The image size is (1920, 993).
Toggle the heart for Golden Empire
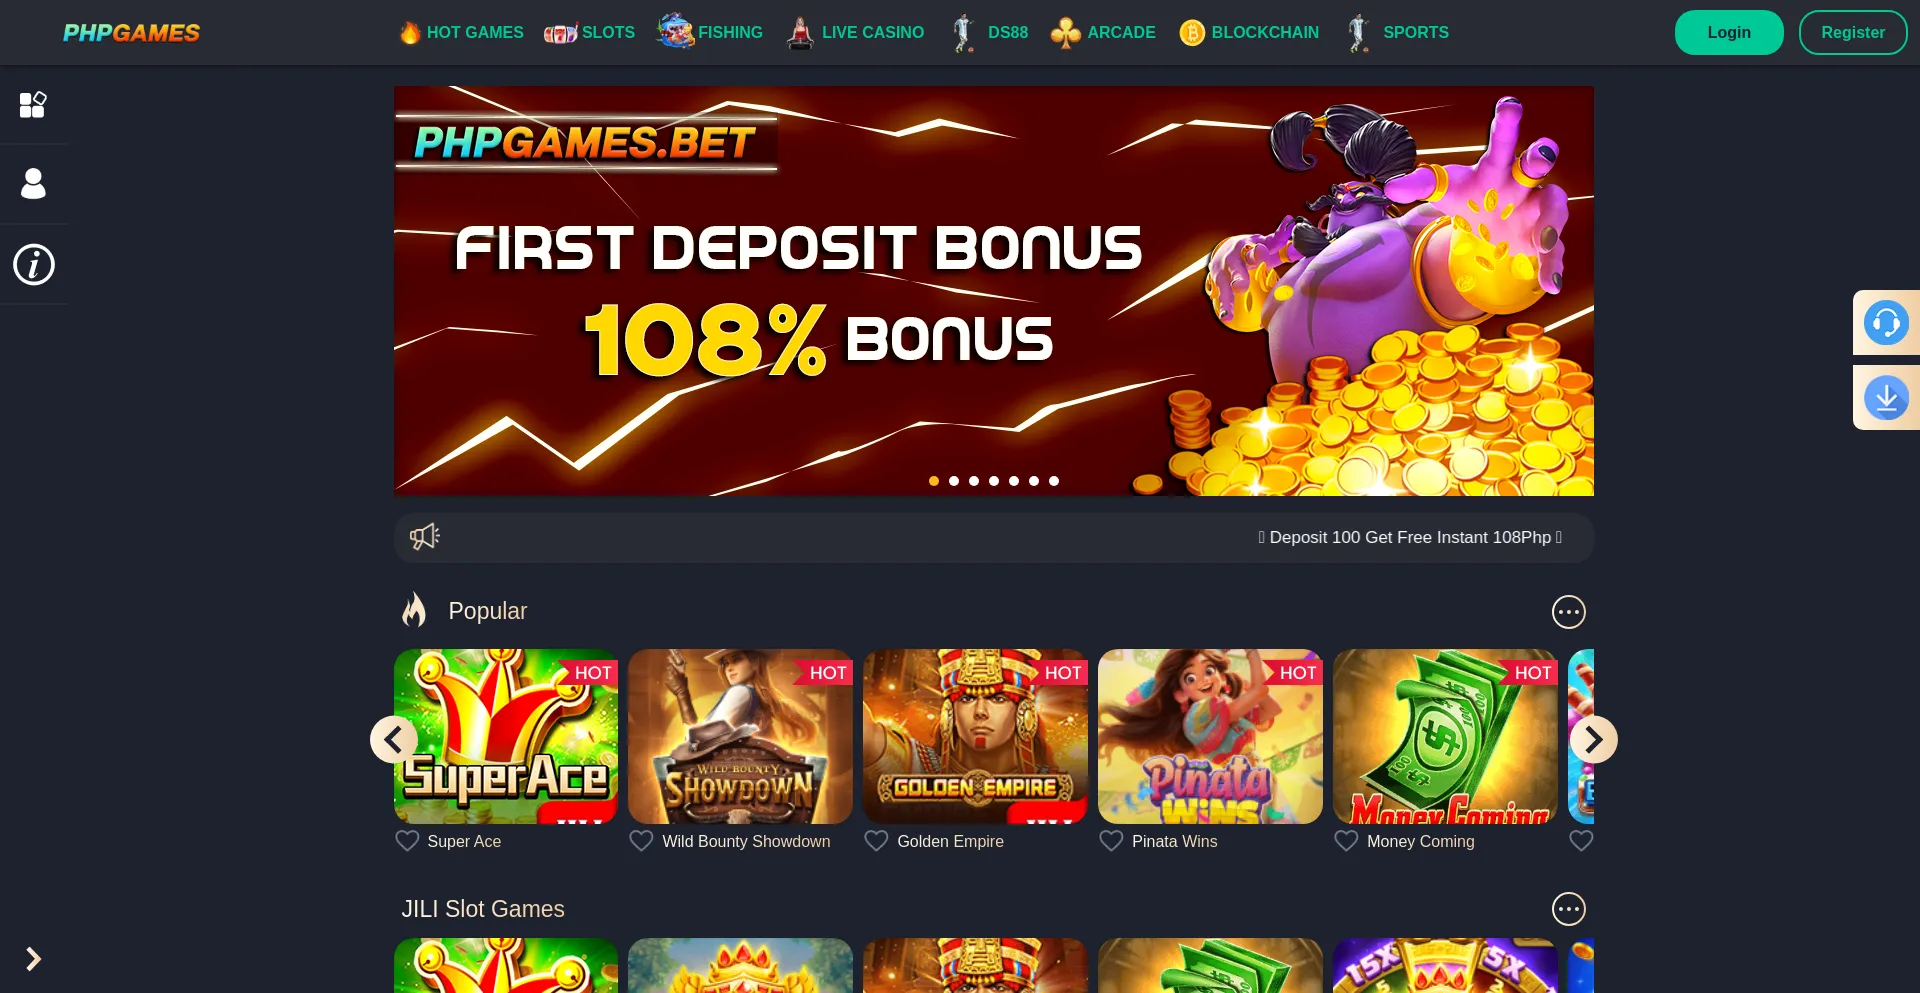(x=876, y=841)
